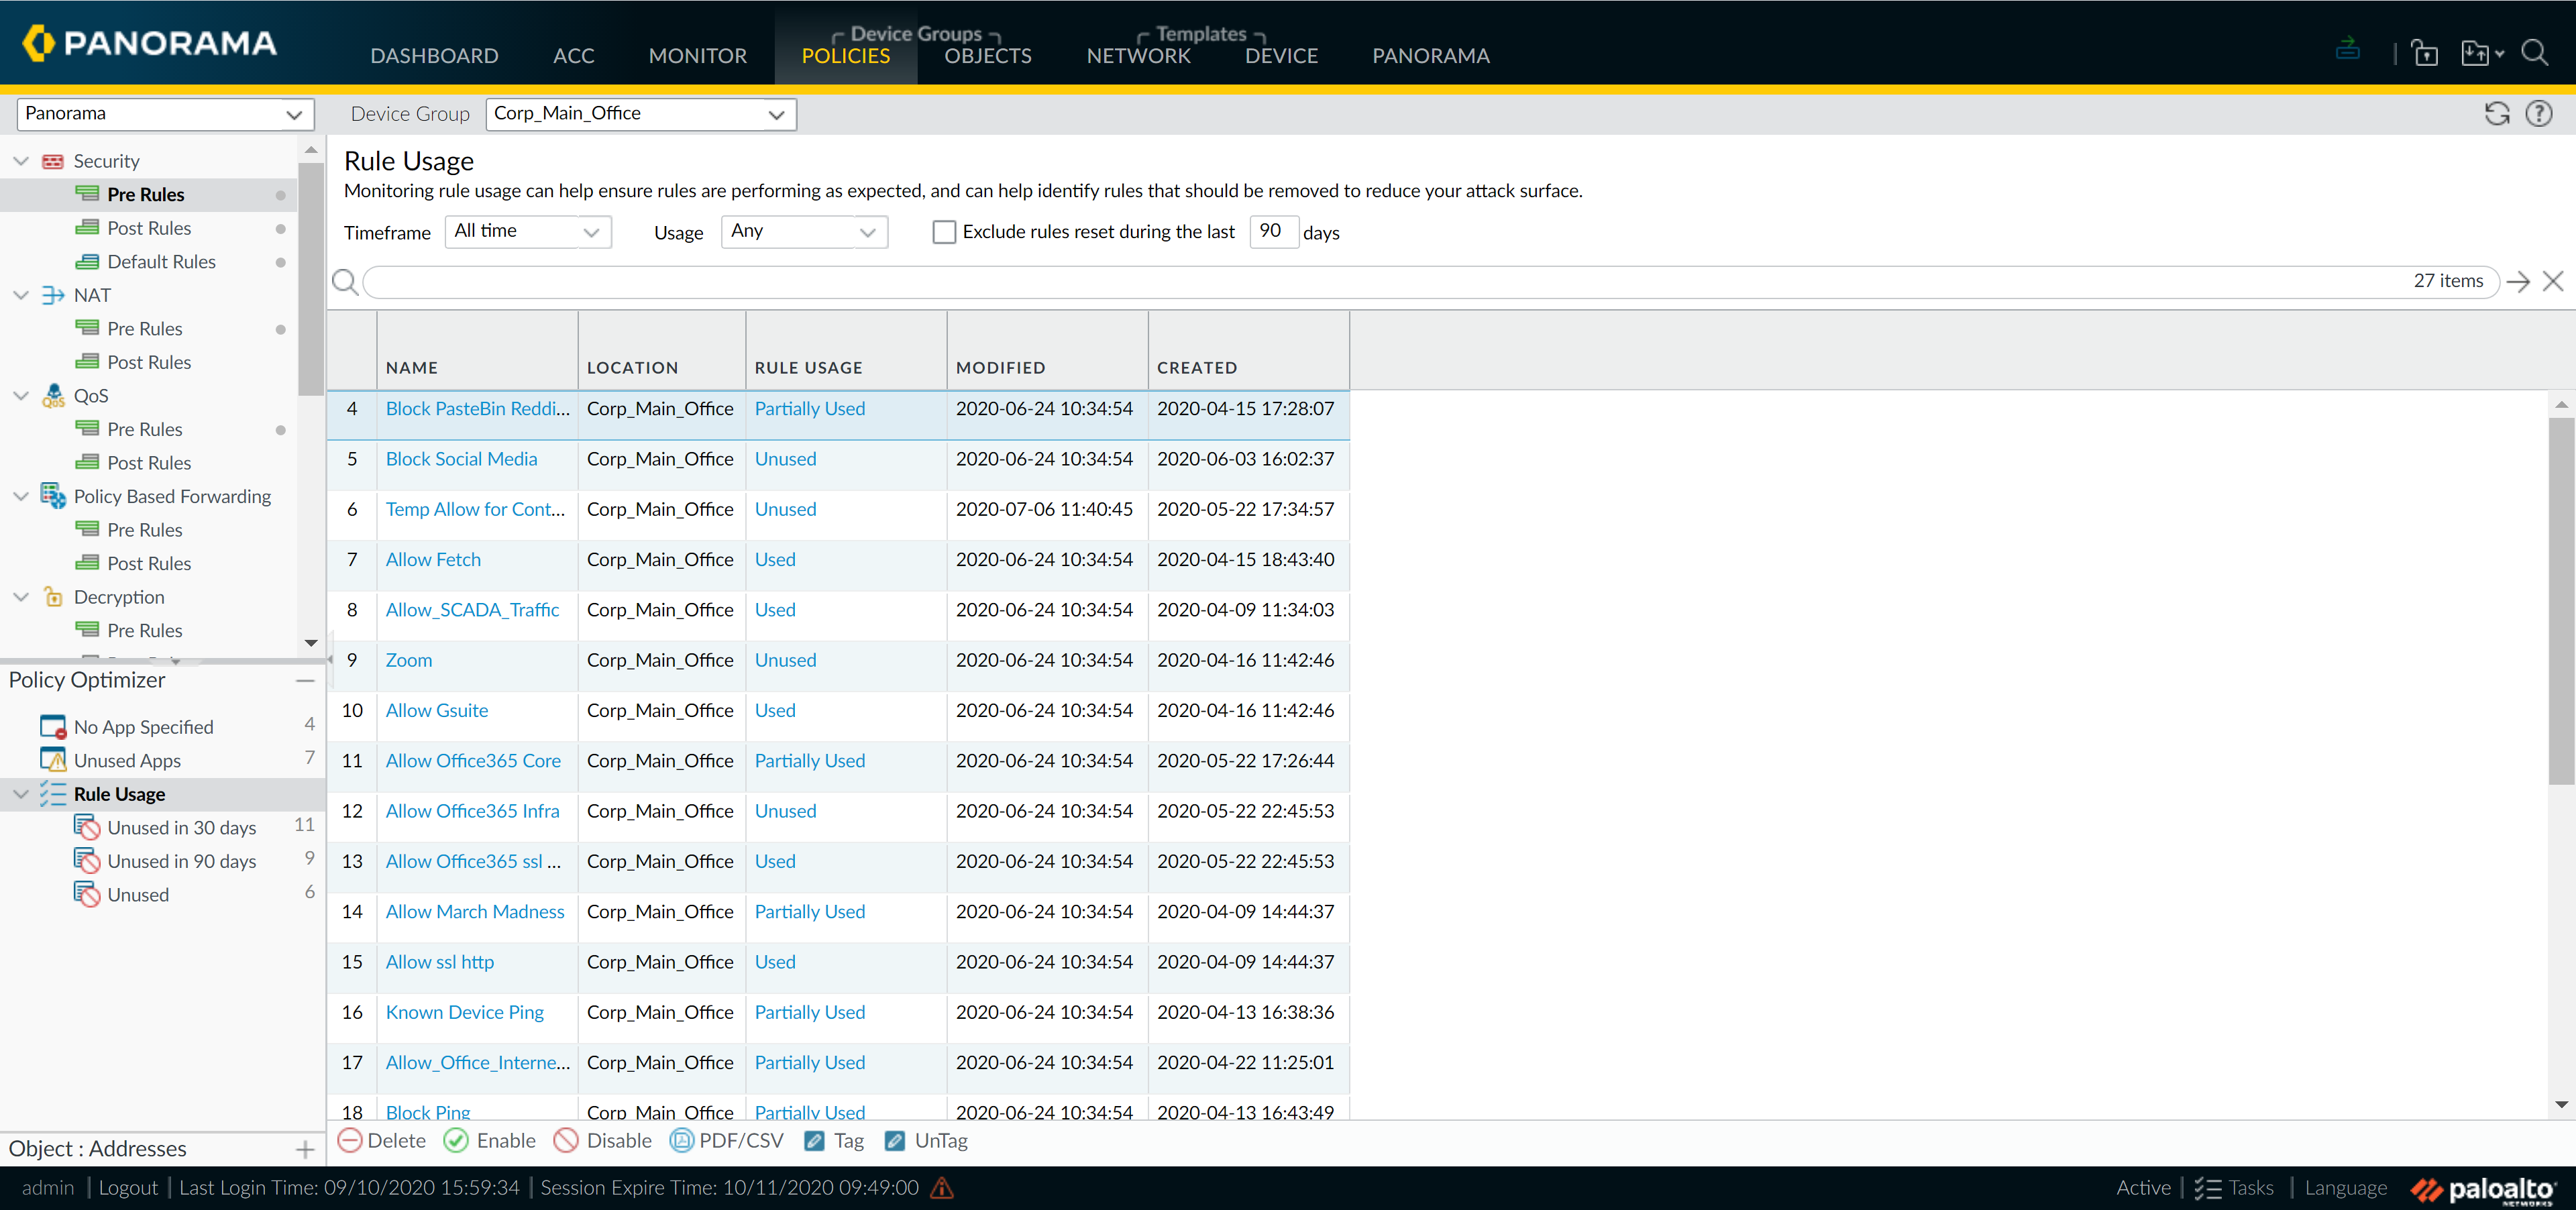The height and width of the screenshot is (1210, 2576).
Task: Switch to the OBJECTS tab
Action: pos(987,56)
